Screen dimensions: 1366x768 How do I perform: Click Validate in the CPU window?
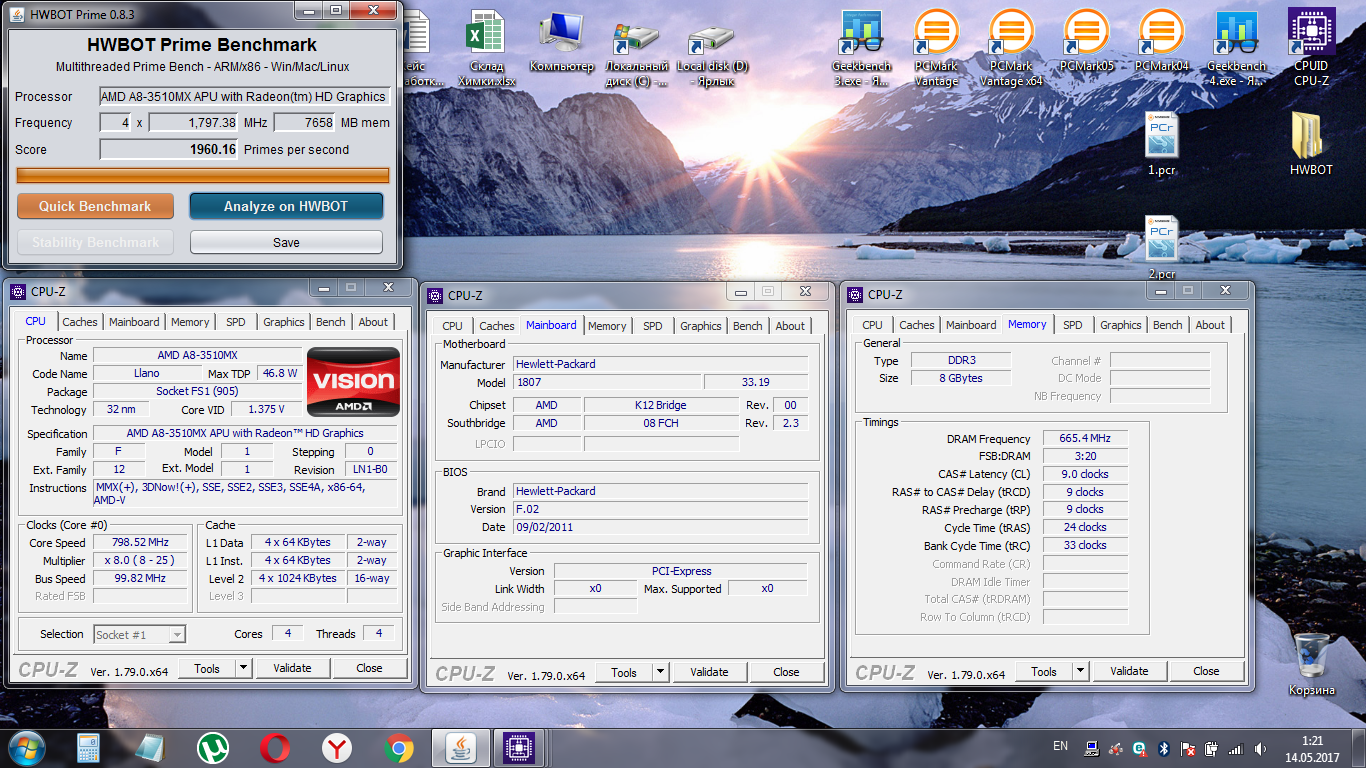(292, 668)
